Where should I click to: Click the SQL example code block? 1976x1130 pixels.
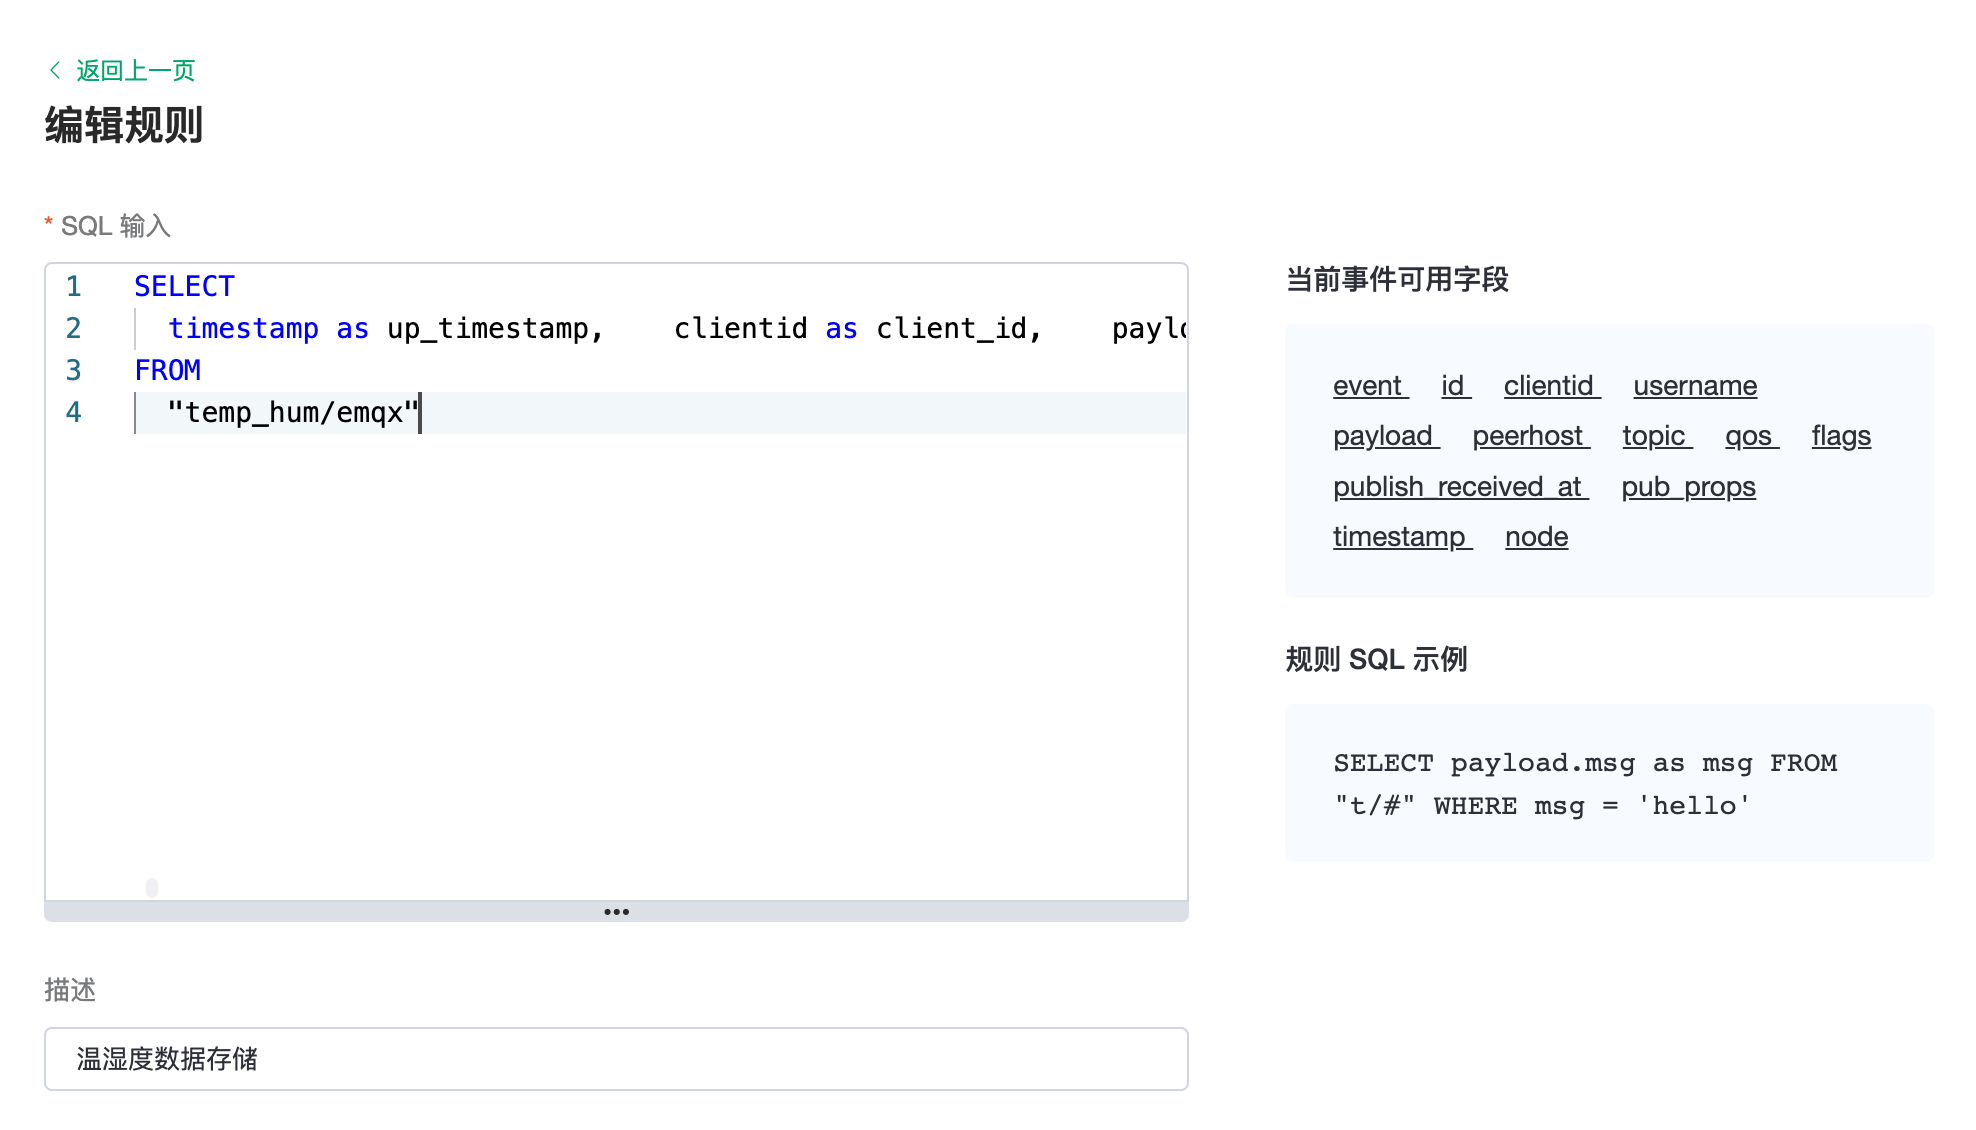1608,784
